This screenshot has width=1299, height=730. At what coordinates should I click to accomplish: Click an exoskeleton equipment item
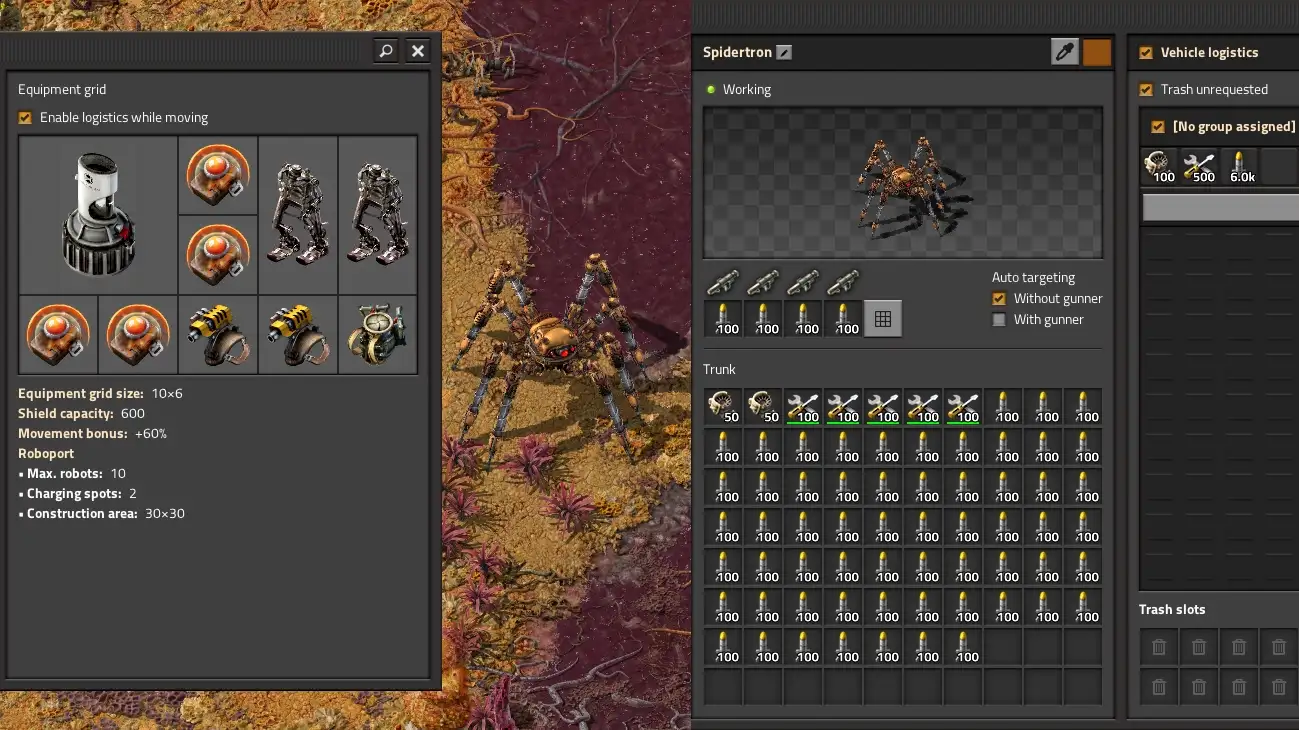pos(297,214)
